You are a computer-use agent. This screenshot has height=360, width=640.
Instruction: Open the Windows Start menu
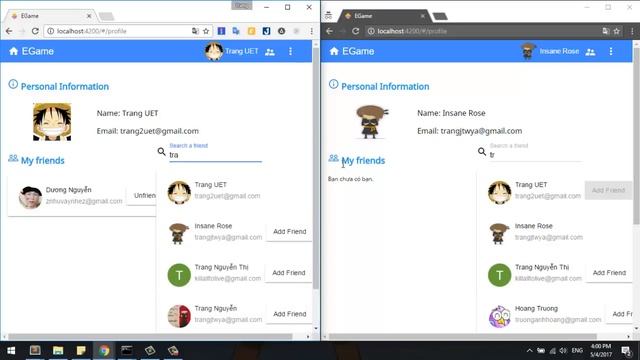(x=11, y=351)
